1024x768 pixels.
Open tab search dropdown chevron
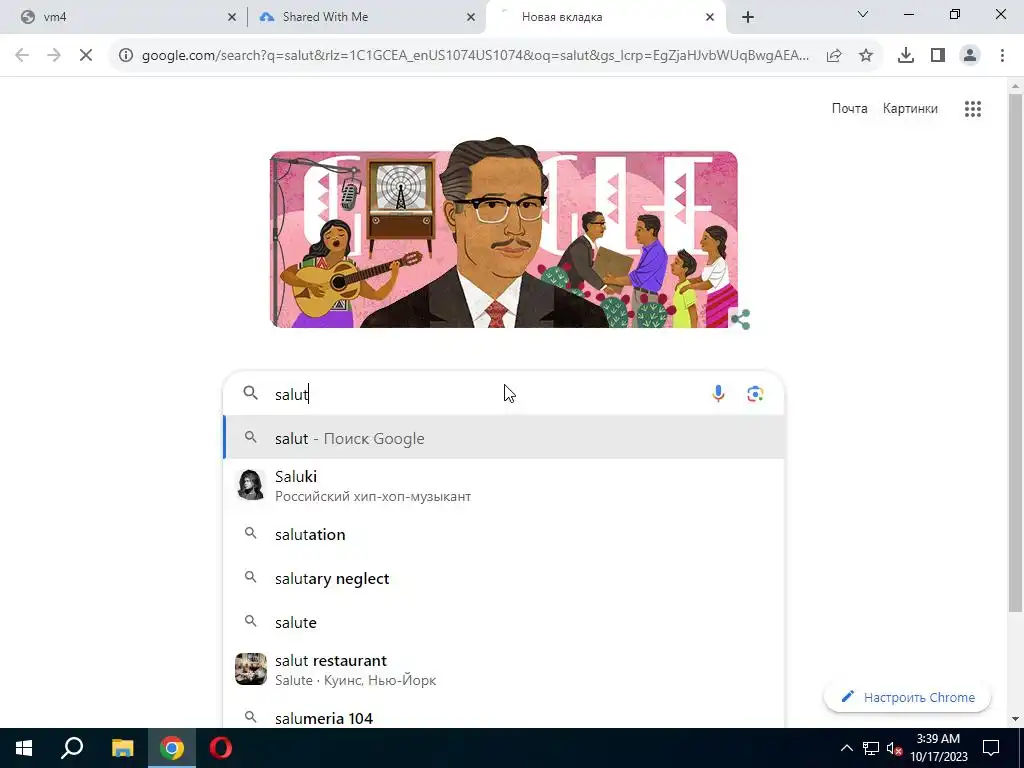coord(863,14)
